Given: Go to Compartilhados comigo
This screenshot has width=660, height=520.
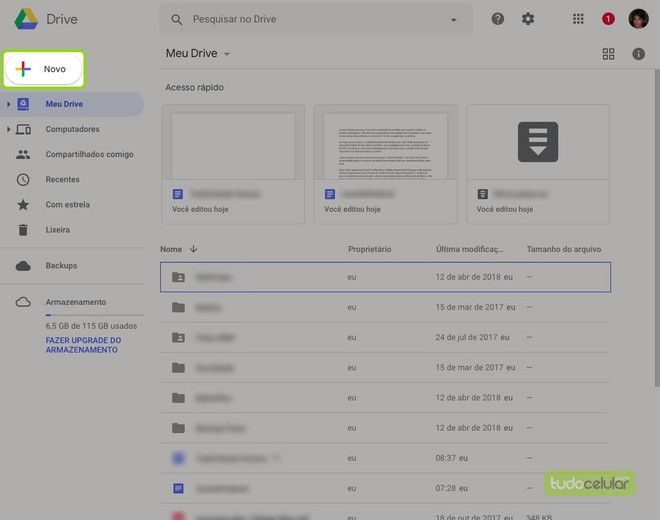Looking at the screenshot, I should [x=88, y=154].
